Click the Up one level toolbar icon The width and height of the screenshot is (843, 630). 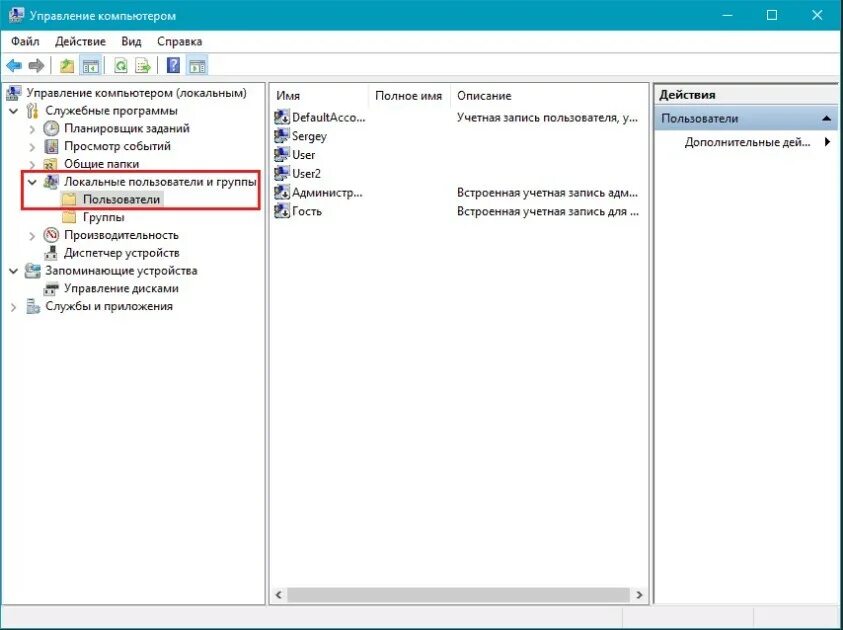point(67,66)
